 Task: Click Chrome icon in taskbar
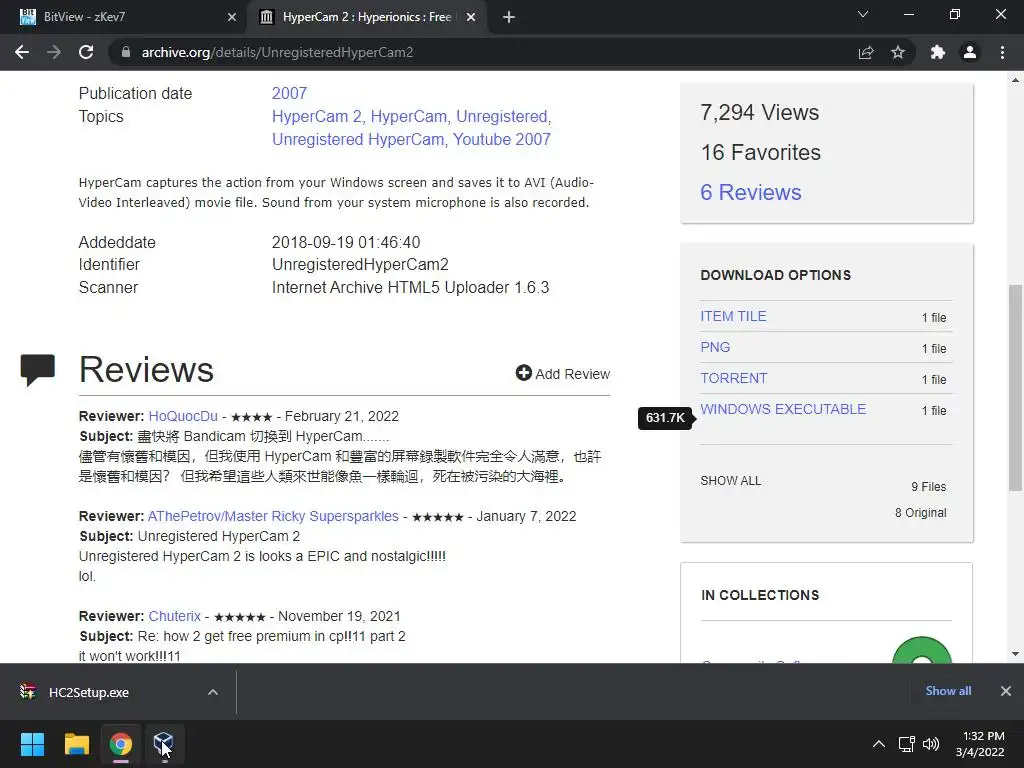tap(120, 744)
